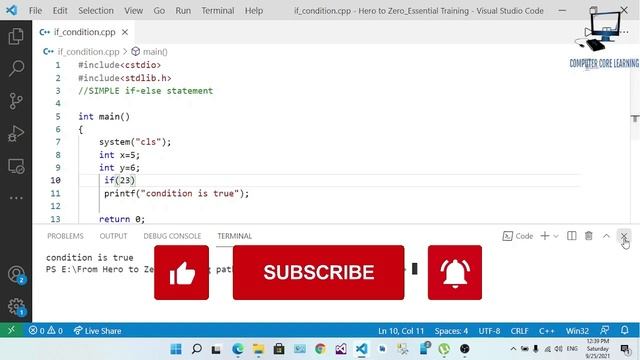Image resolution: width=640 pixels, height=360 pixels.
Task: Open the Help menu
Action: point(254,11)
